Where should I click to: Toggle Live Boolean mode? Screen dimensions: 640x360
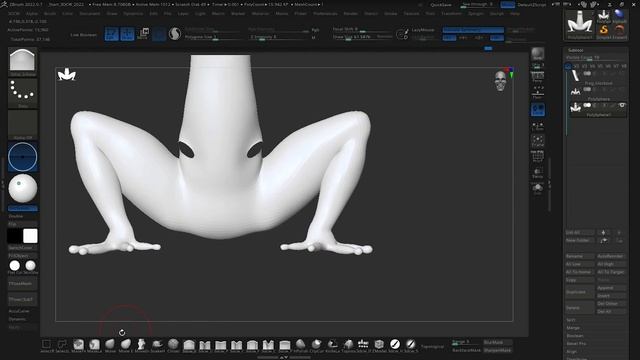(83, 35)
